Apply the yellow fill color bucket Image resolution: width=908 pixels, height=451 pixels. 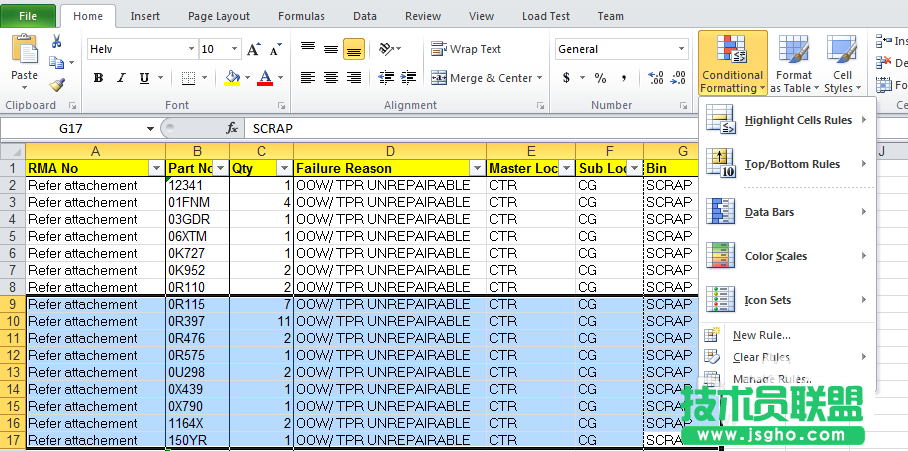(232, 78)
